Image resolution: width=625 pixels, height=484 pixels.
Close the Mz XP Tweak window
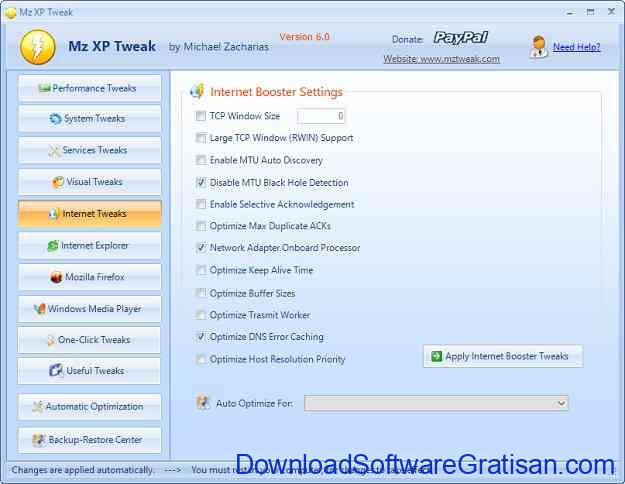[x=611, y=12]
